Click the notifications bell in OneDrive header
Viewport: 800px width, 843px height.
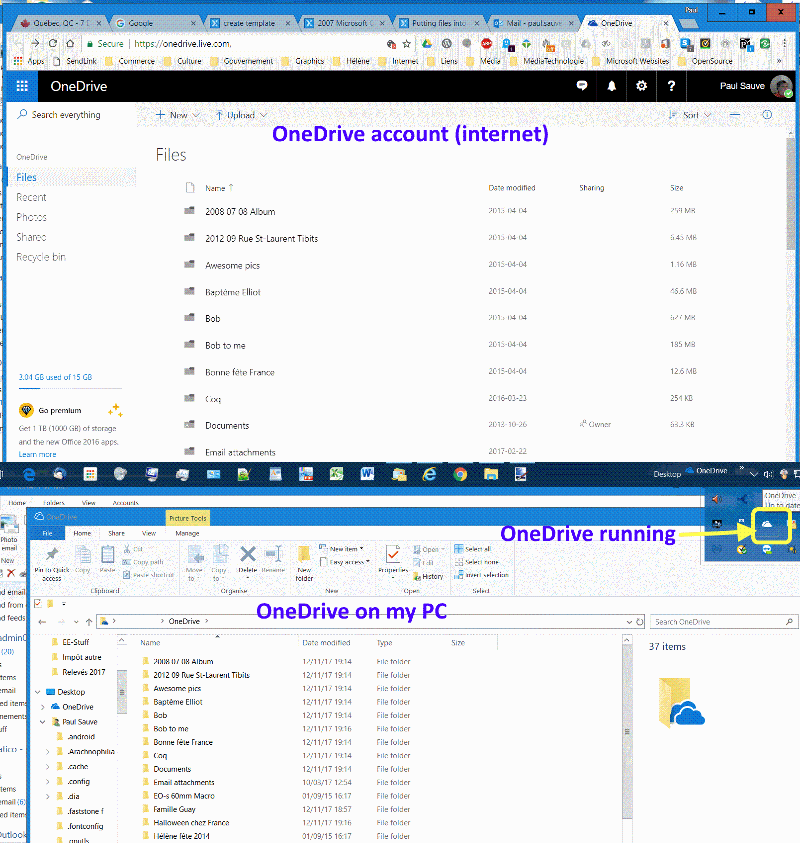click(611, 86)
